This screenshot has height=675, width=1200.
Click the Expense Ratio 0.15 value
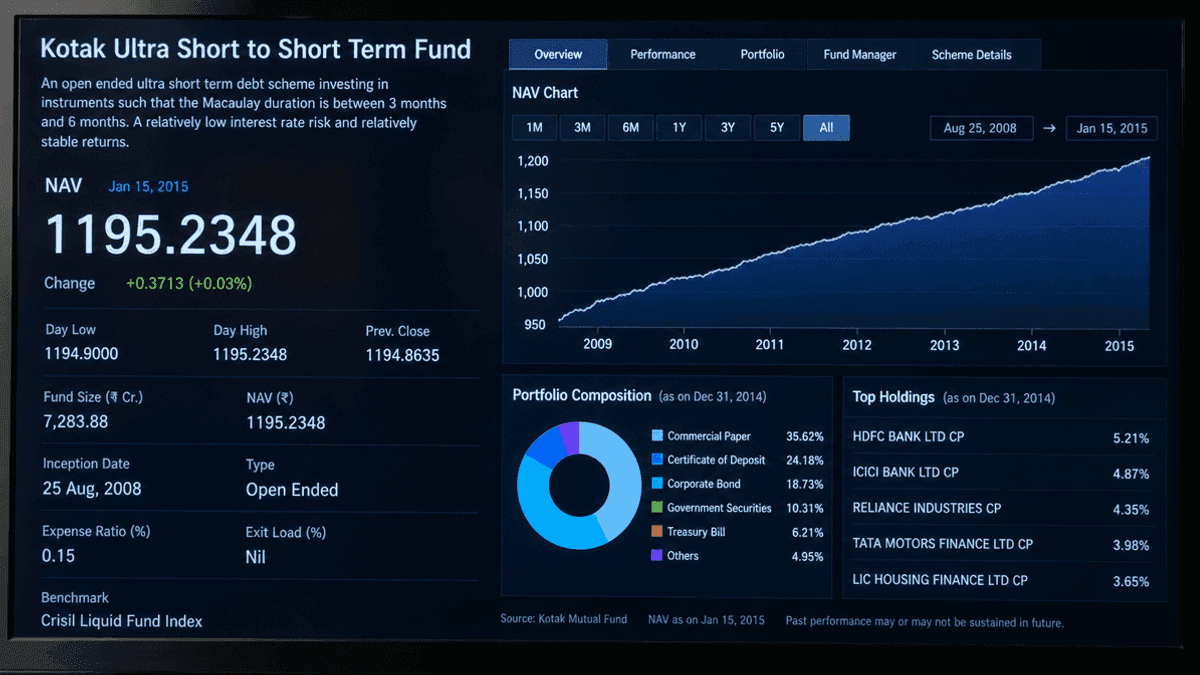[58, 555]
